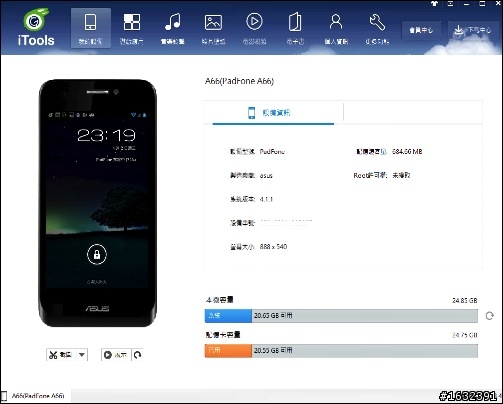Screen dimensions: 503x404
Task: Click the 23:19 clock on phone preview
Action: (x=107, y=135)
